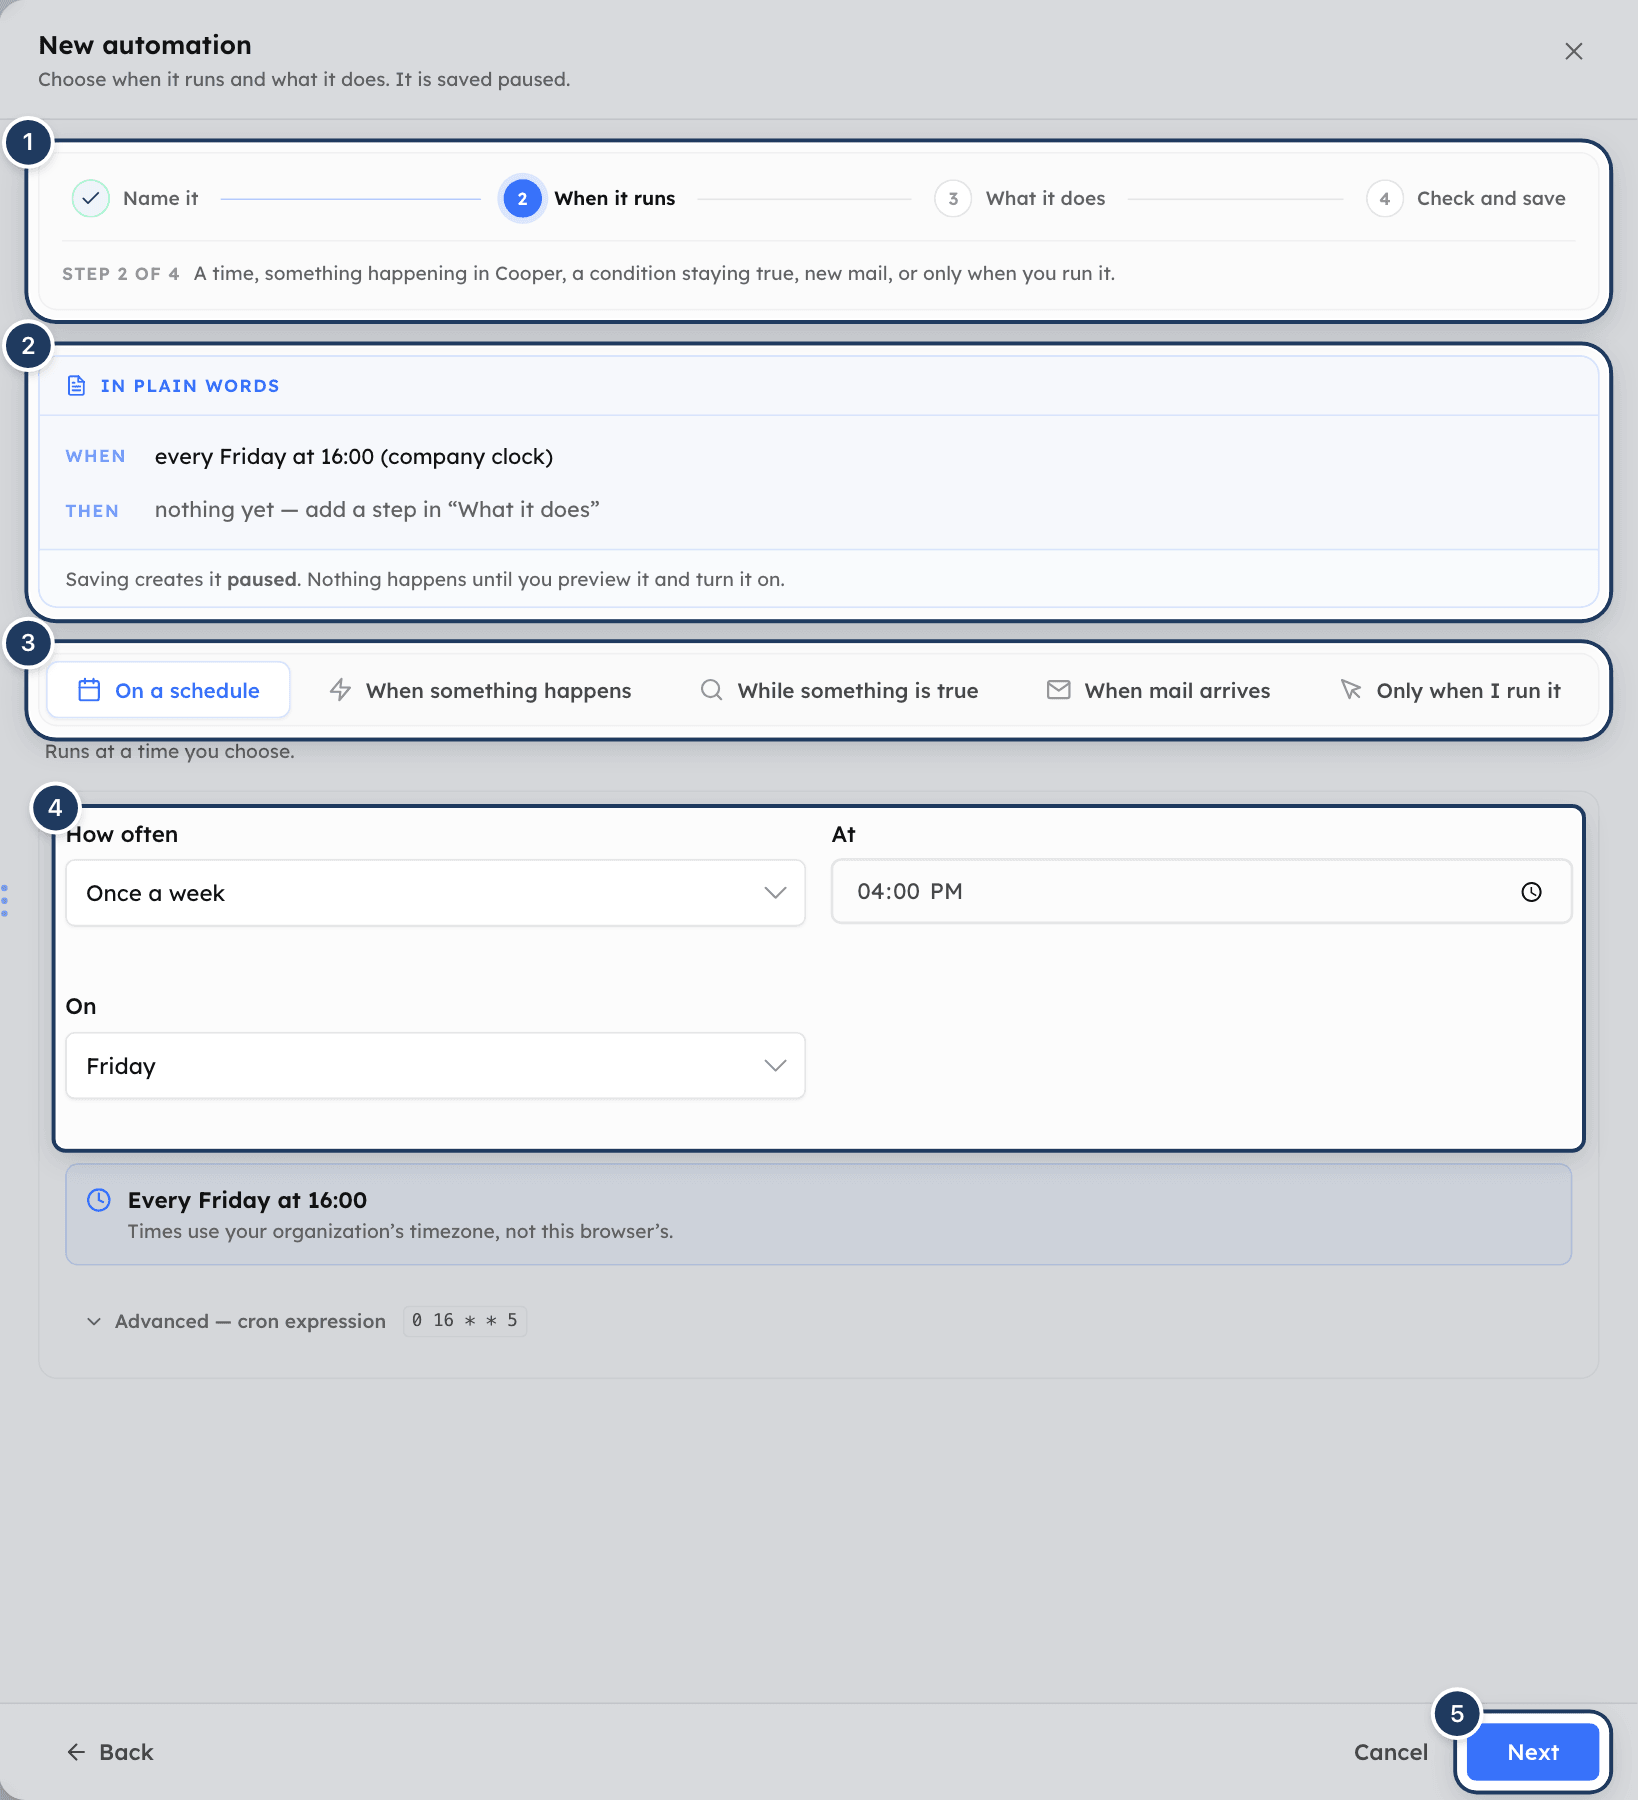This screenshot has width=1638, height=1800.
Task: Choose the Only when I run it tab
Action: (1450, 690)
